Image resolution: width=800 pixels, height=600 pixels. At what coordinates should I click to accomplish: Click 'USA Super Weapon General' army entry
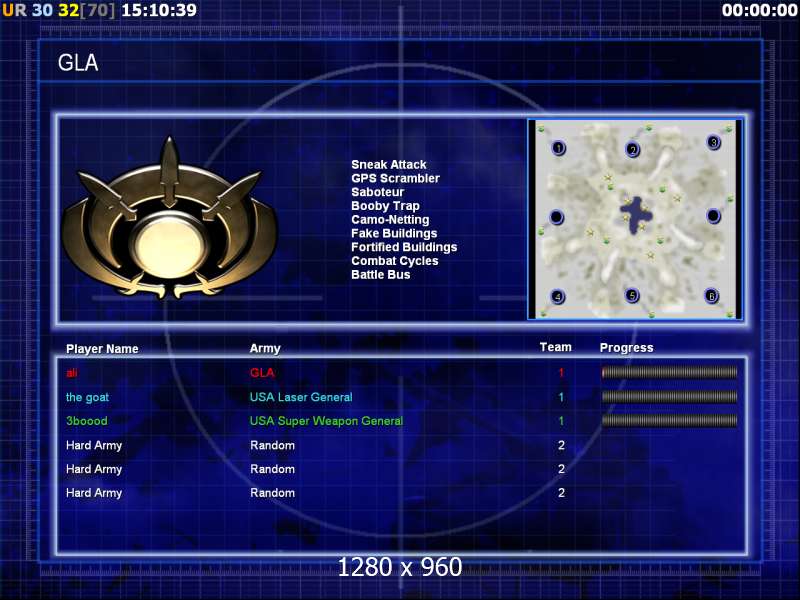(326, 421)
